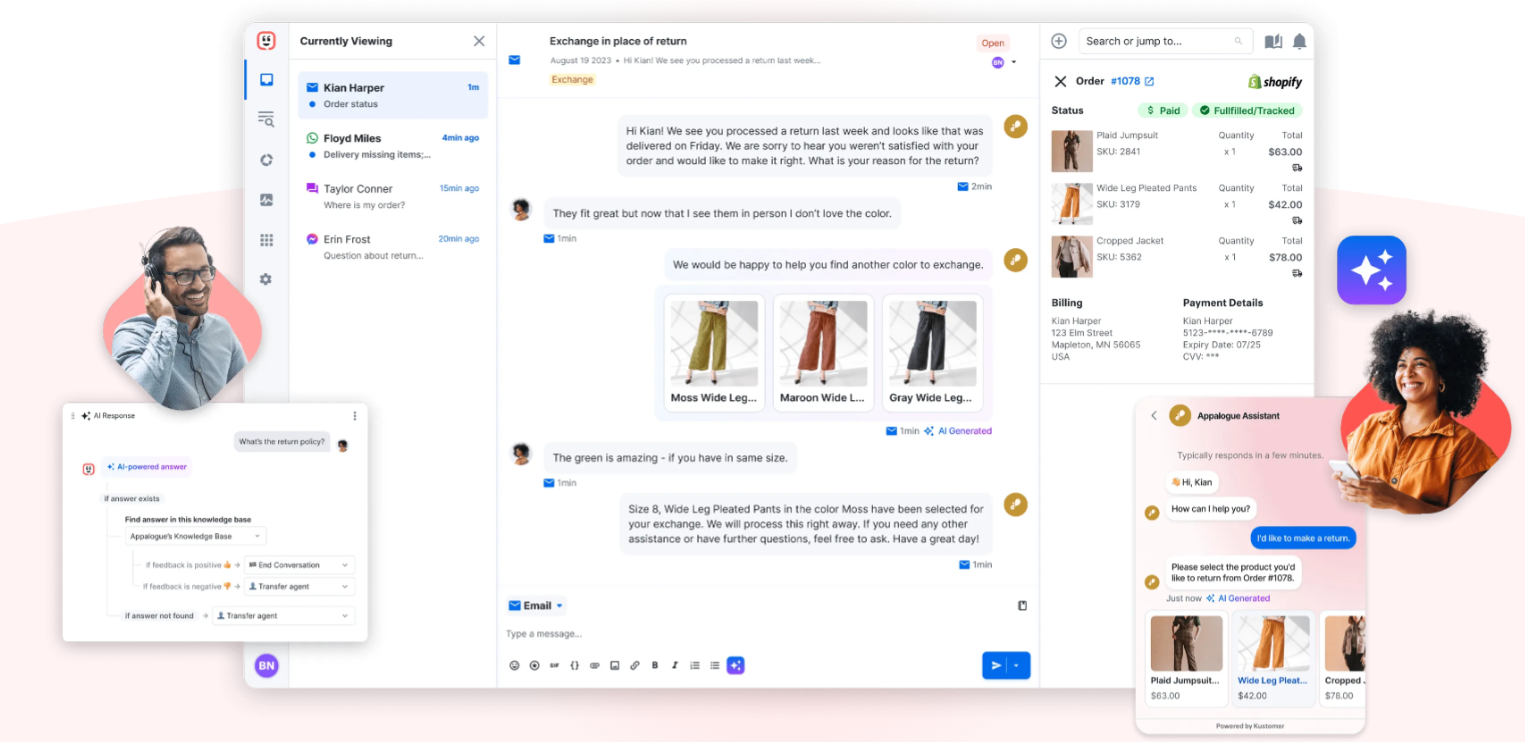
Task: Toggle the numbered list formatting
Action: click(695, 665)
